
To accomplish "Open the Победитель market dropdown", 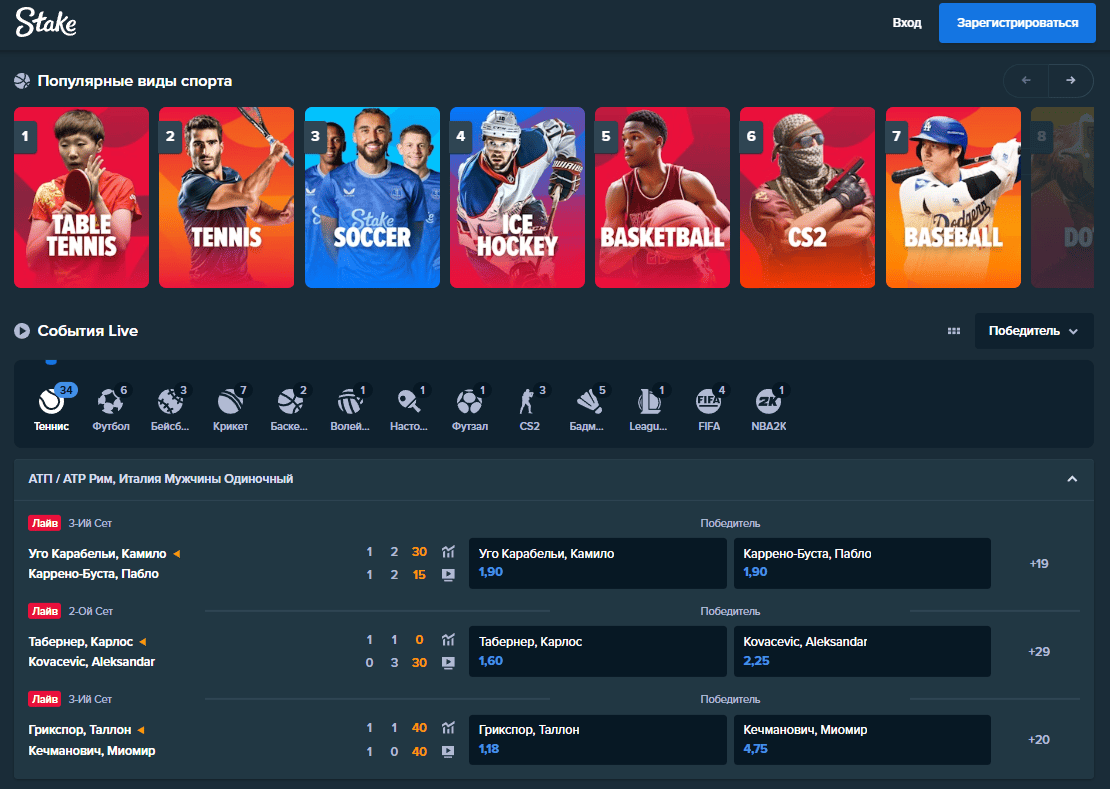I will click(1033, 331).
